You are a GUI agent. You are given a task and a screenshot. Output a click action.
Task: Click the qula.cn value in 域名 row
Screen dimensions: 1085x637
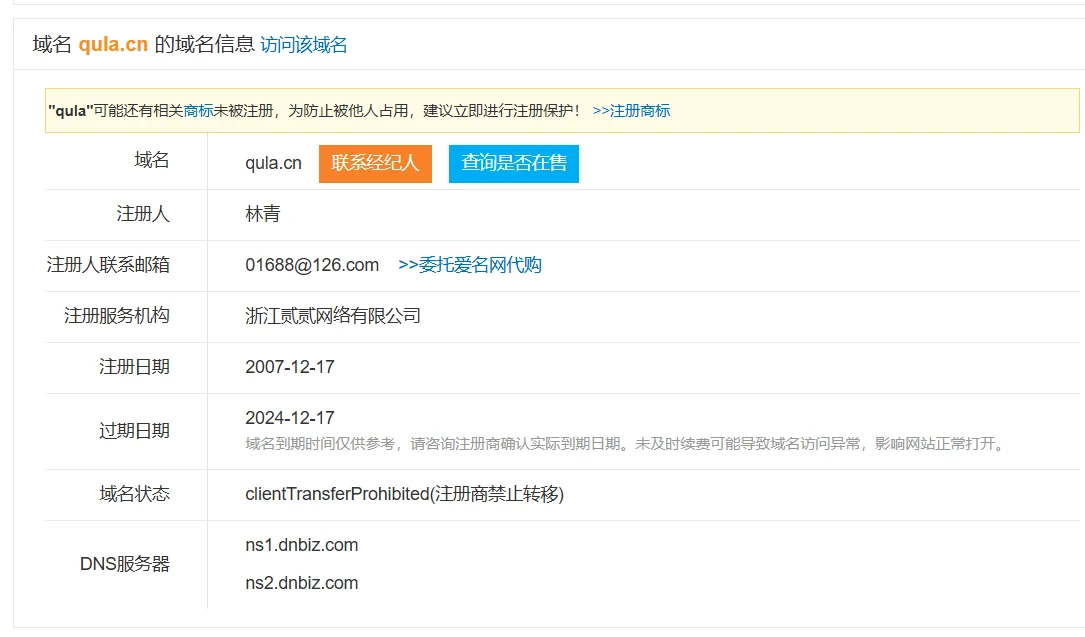tap(273, 163)
